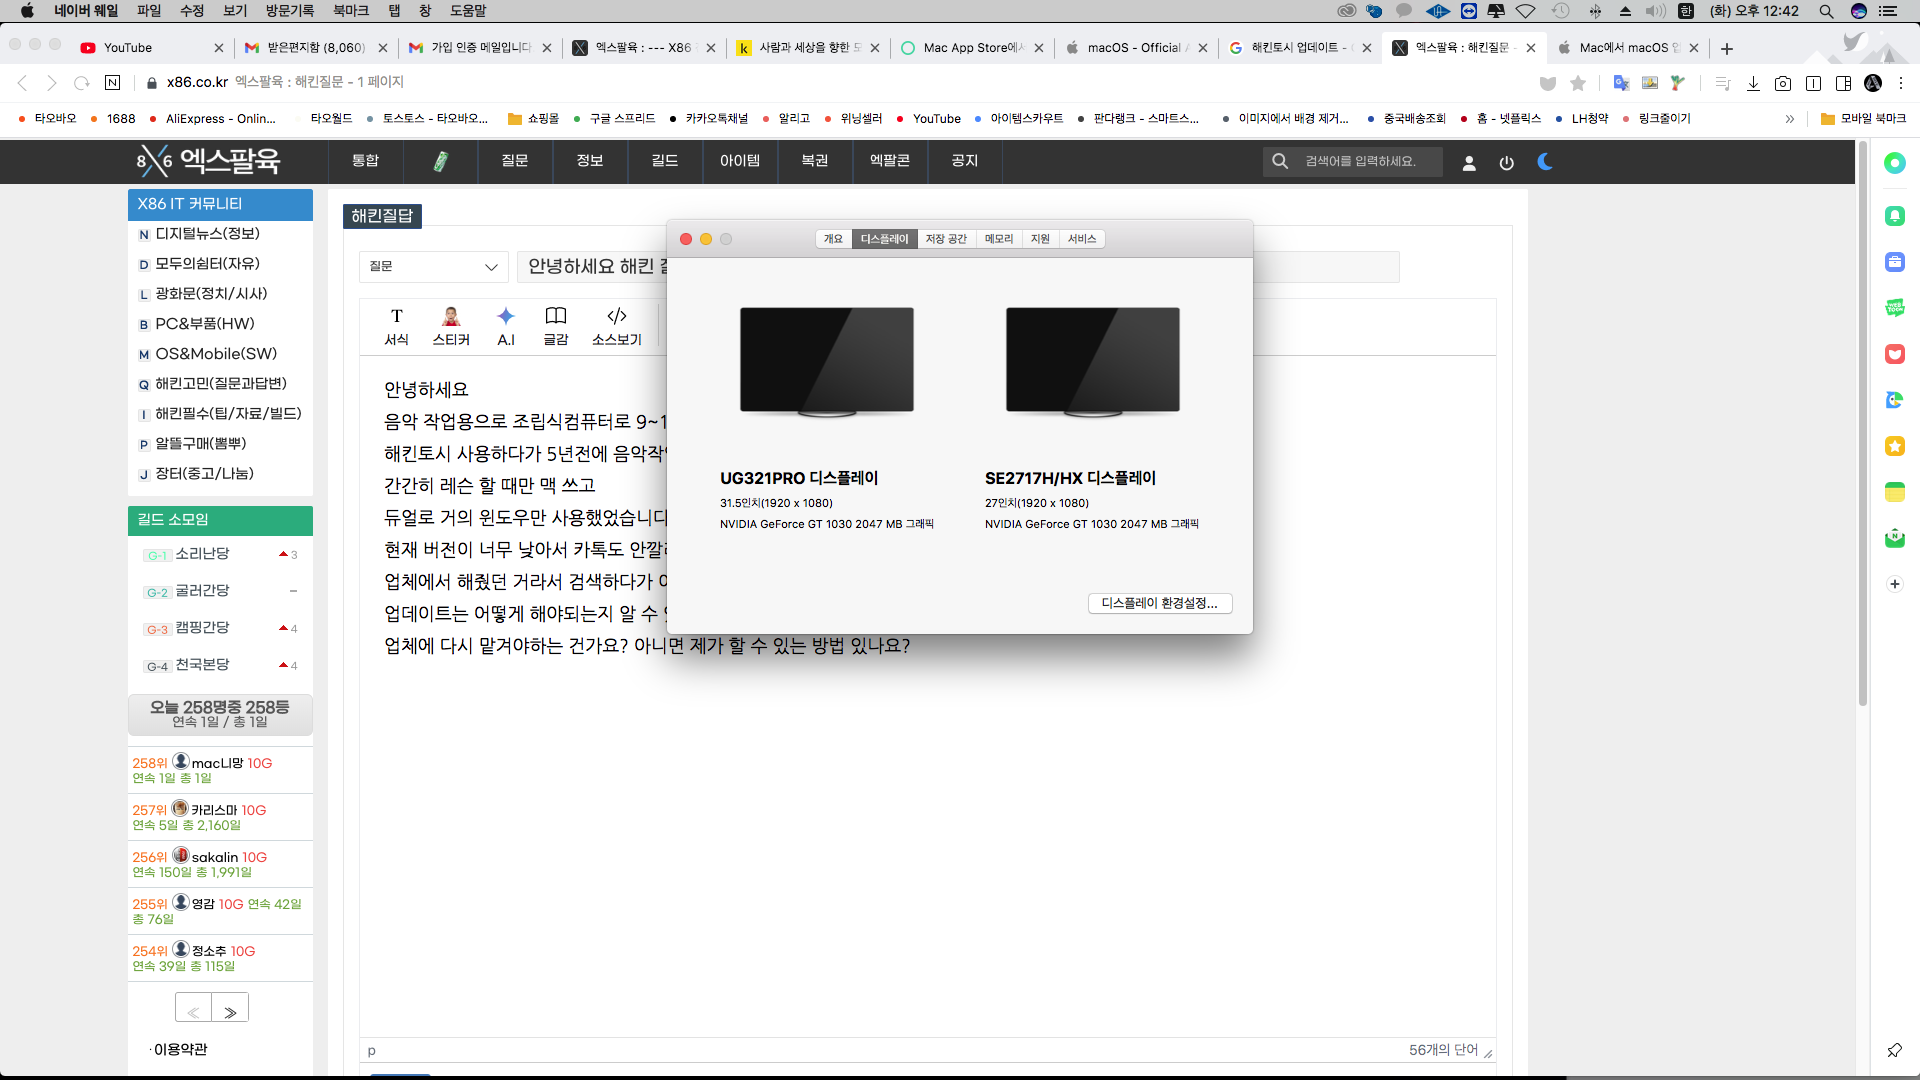Viewport: 1920px width, 1080px height.
Task: Open the 스티커 sticker picker
Action: tap(451, 326)
